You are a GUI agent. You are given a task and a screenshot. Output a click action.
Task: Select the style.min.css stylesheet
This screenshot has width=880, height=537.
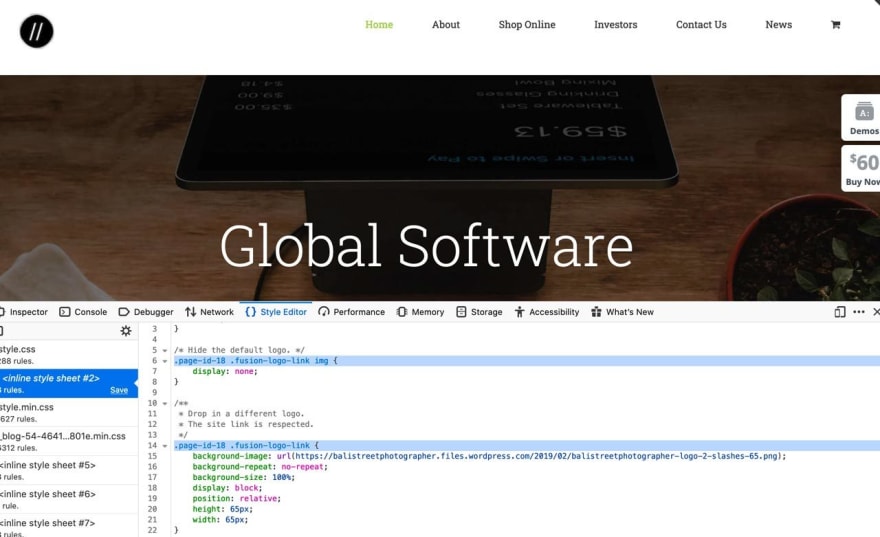pyautogui.click(x=68, y=412)
